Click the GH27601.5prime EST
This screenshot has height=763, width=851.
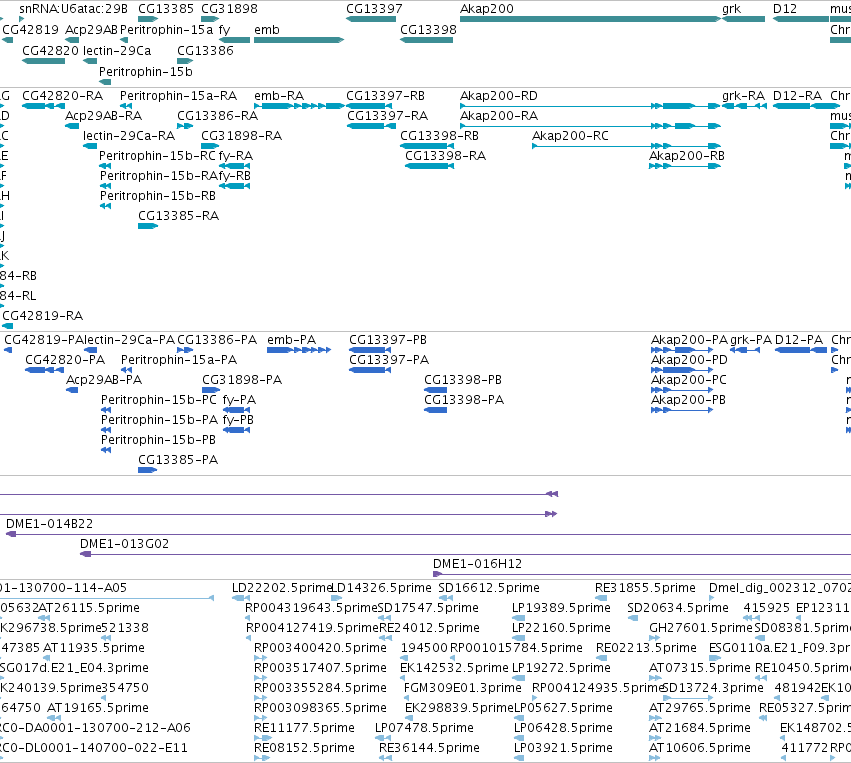(x=655, y=638)
